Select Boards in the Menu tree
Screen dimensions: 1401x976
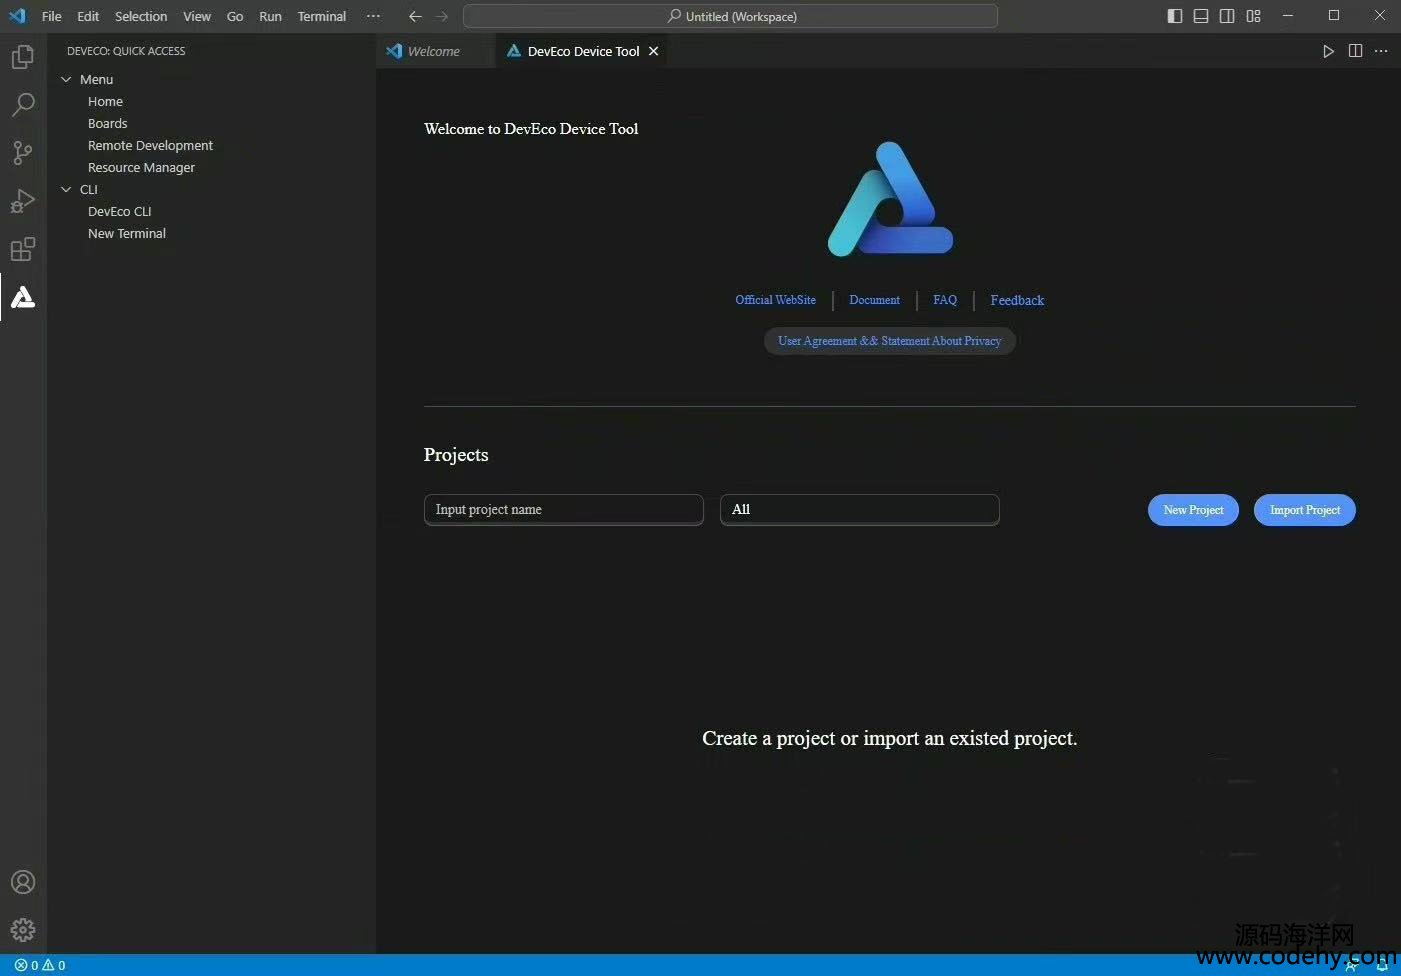click(108, 123)
